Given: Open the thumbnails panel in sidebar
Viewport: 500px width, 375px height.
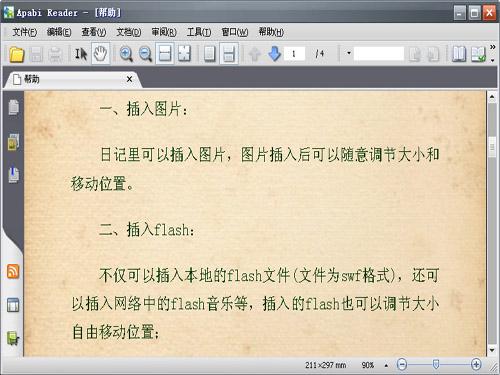Looking at the screenshot, I should pos(13,142).
